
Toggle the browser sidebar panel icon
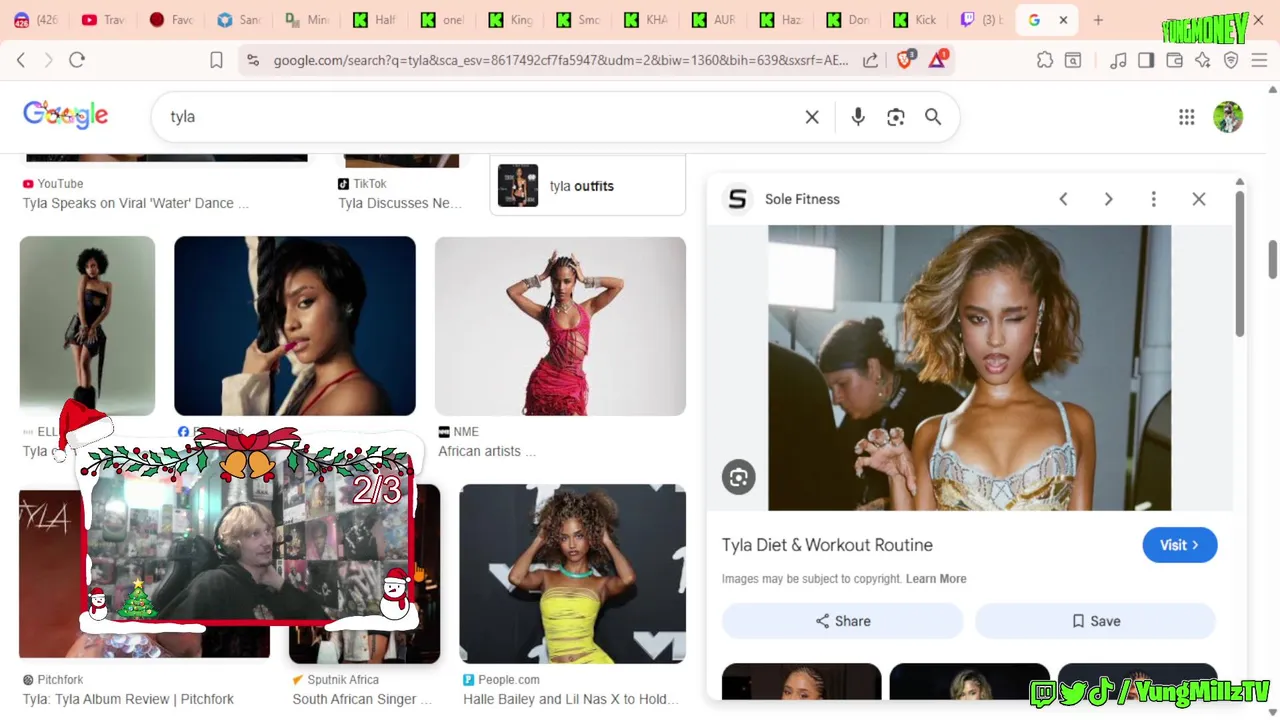(x=1146, y=60)
